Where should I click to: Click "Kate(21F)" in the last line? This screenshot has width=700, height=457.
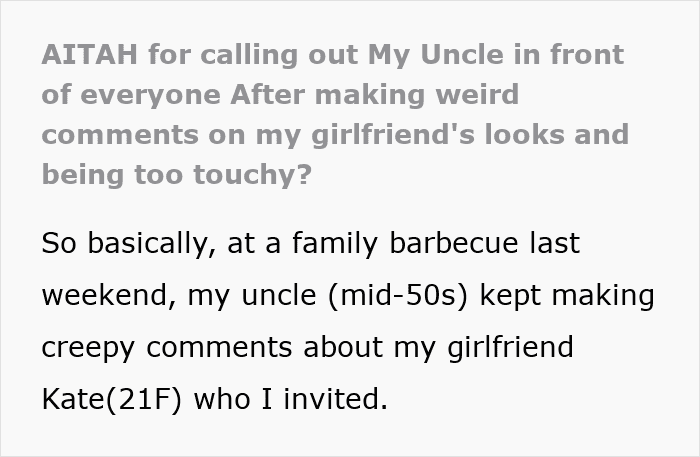[112, 399]
